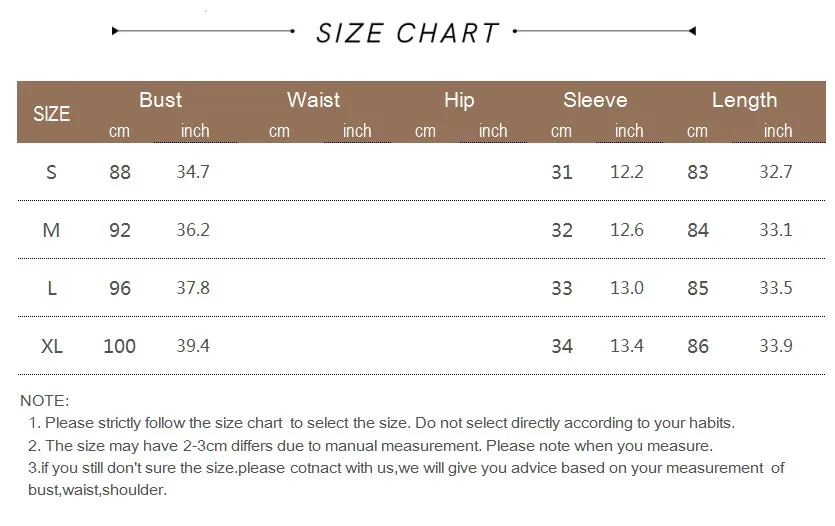Select the Waist column header
Viewport: 835px width, 526px height.
point(313,99)
